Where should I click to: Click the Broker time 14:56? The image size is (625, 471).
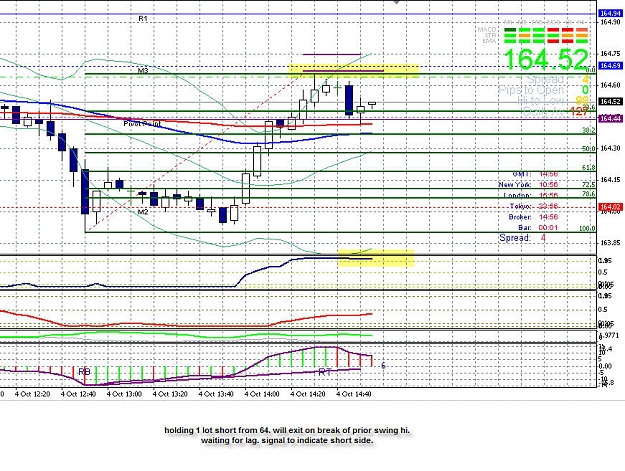[548, 217]
